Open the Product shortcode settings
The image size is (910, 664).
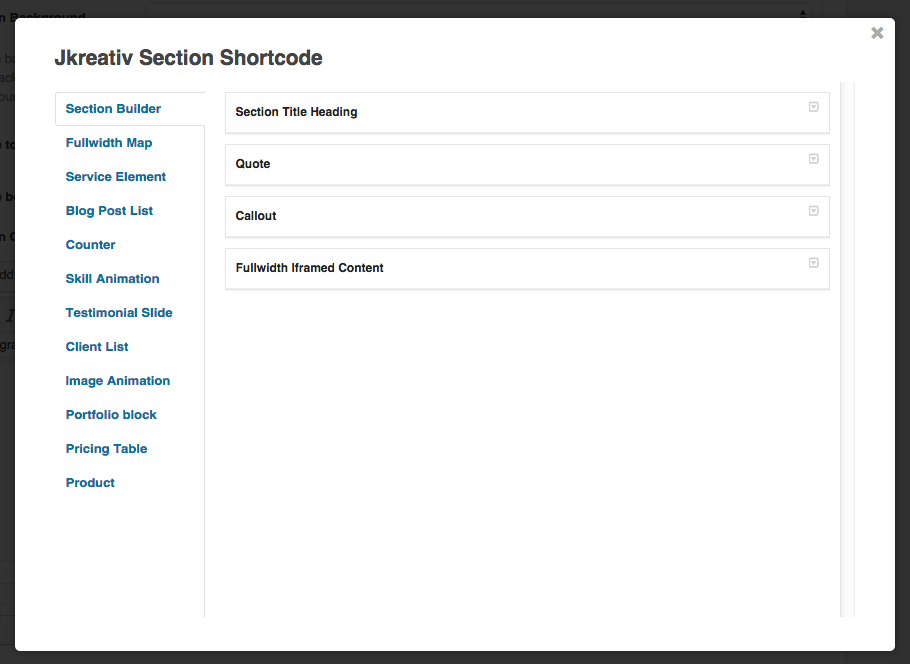(x=90, y=482)
